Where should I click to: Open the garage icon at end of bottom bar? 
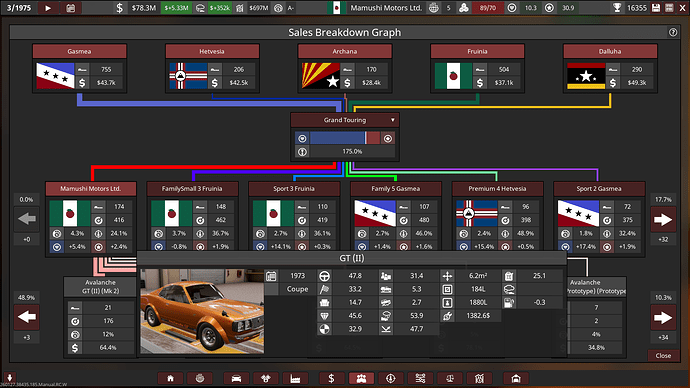coord(516,378)
